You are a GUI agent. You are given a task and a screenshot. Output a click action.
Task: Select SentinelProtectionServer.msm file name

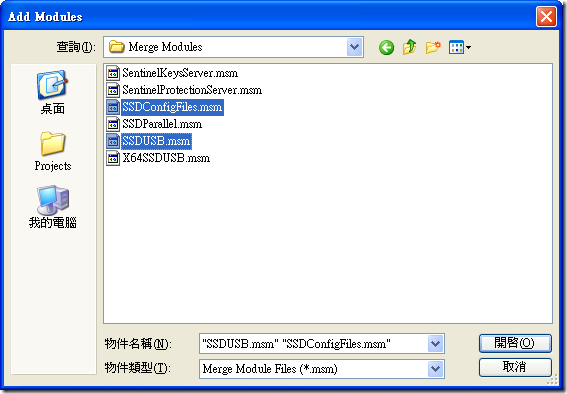[x=192, y=90]
